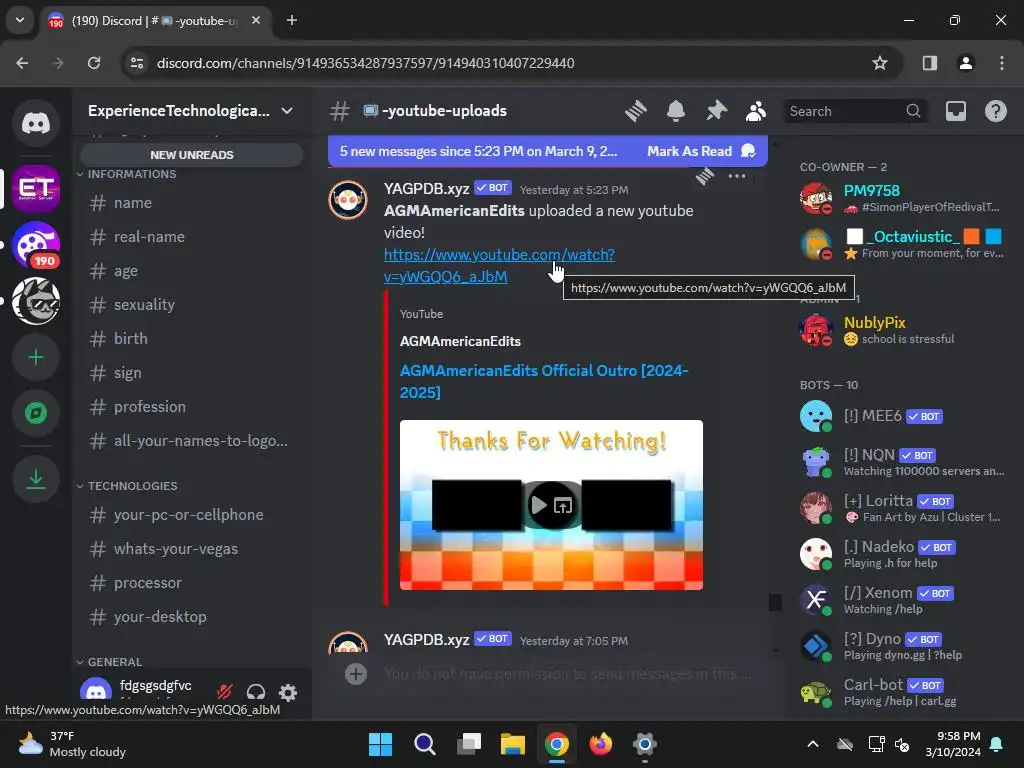Open video in browser popout icon
This screenshot has height=768, width=1024.
[563, 505]
